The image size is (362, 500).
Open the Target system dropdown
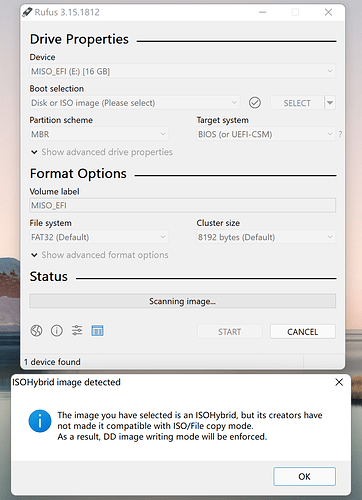pyautogui.click(x=266, y=134)
